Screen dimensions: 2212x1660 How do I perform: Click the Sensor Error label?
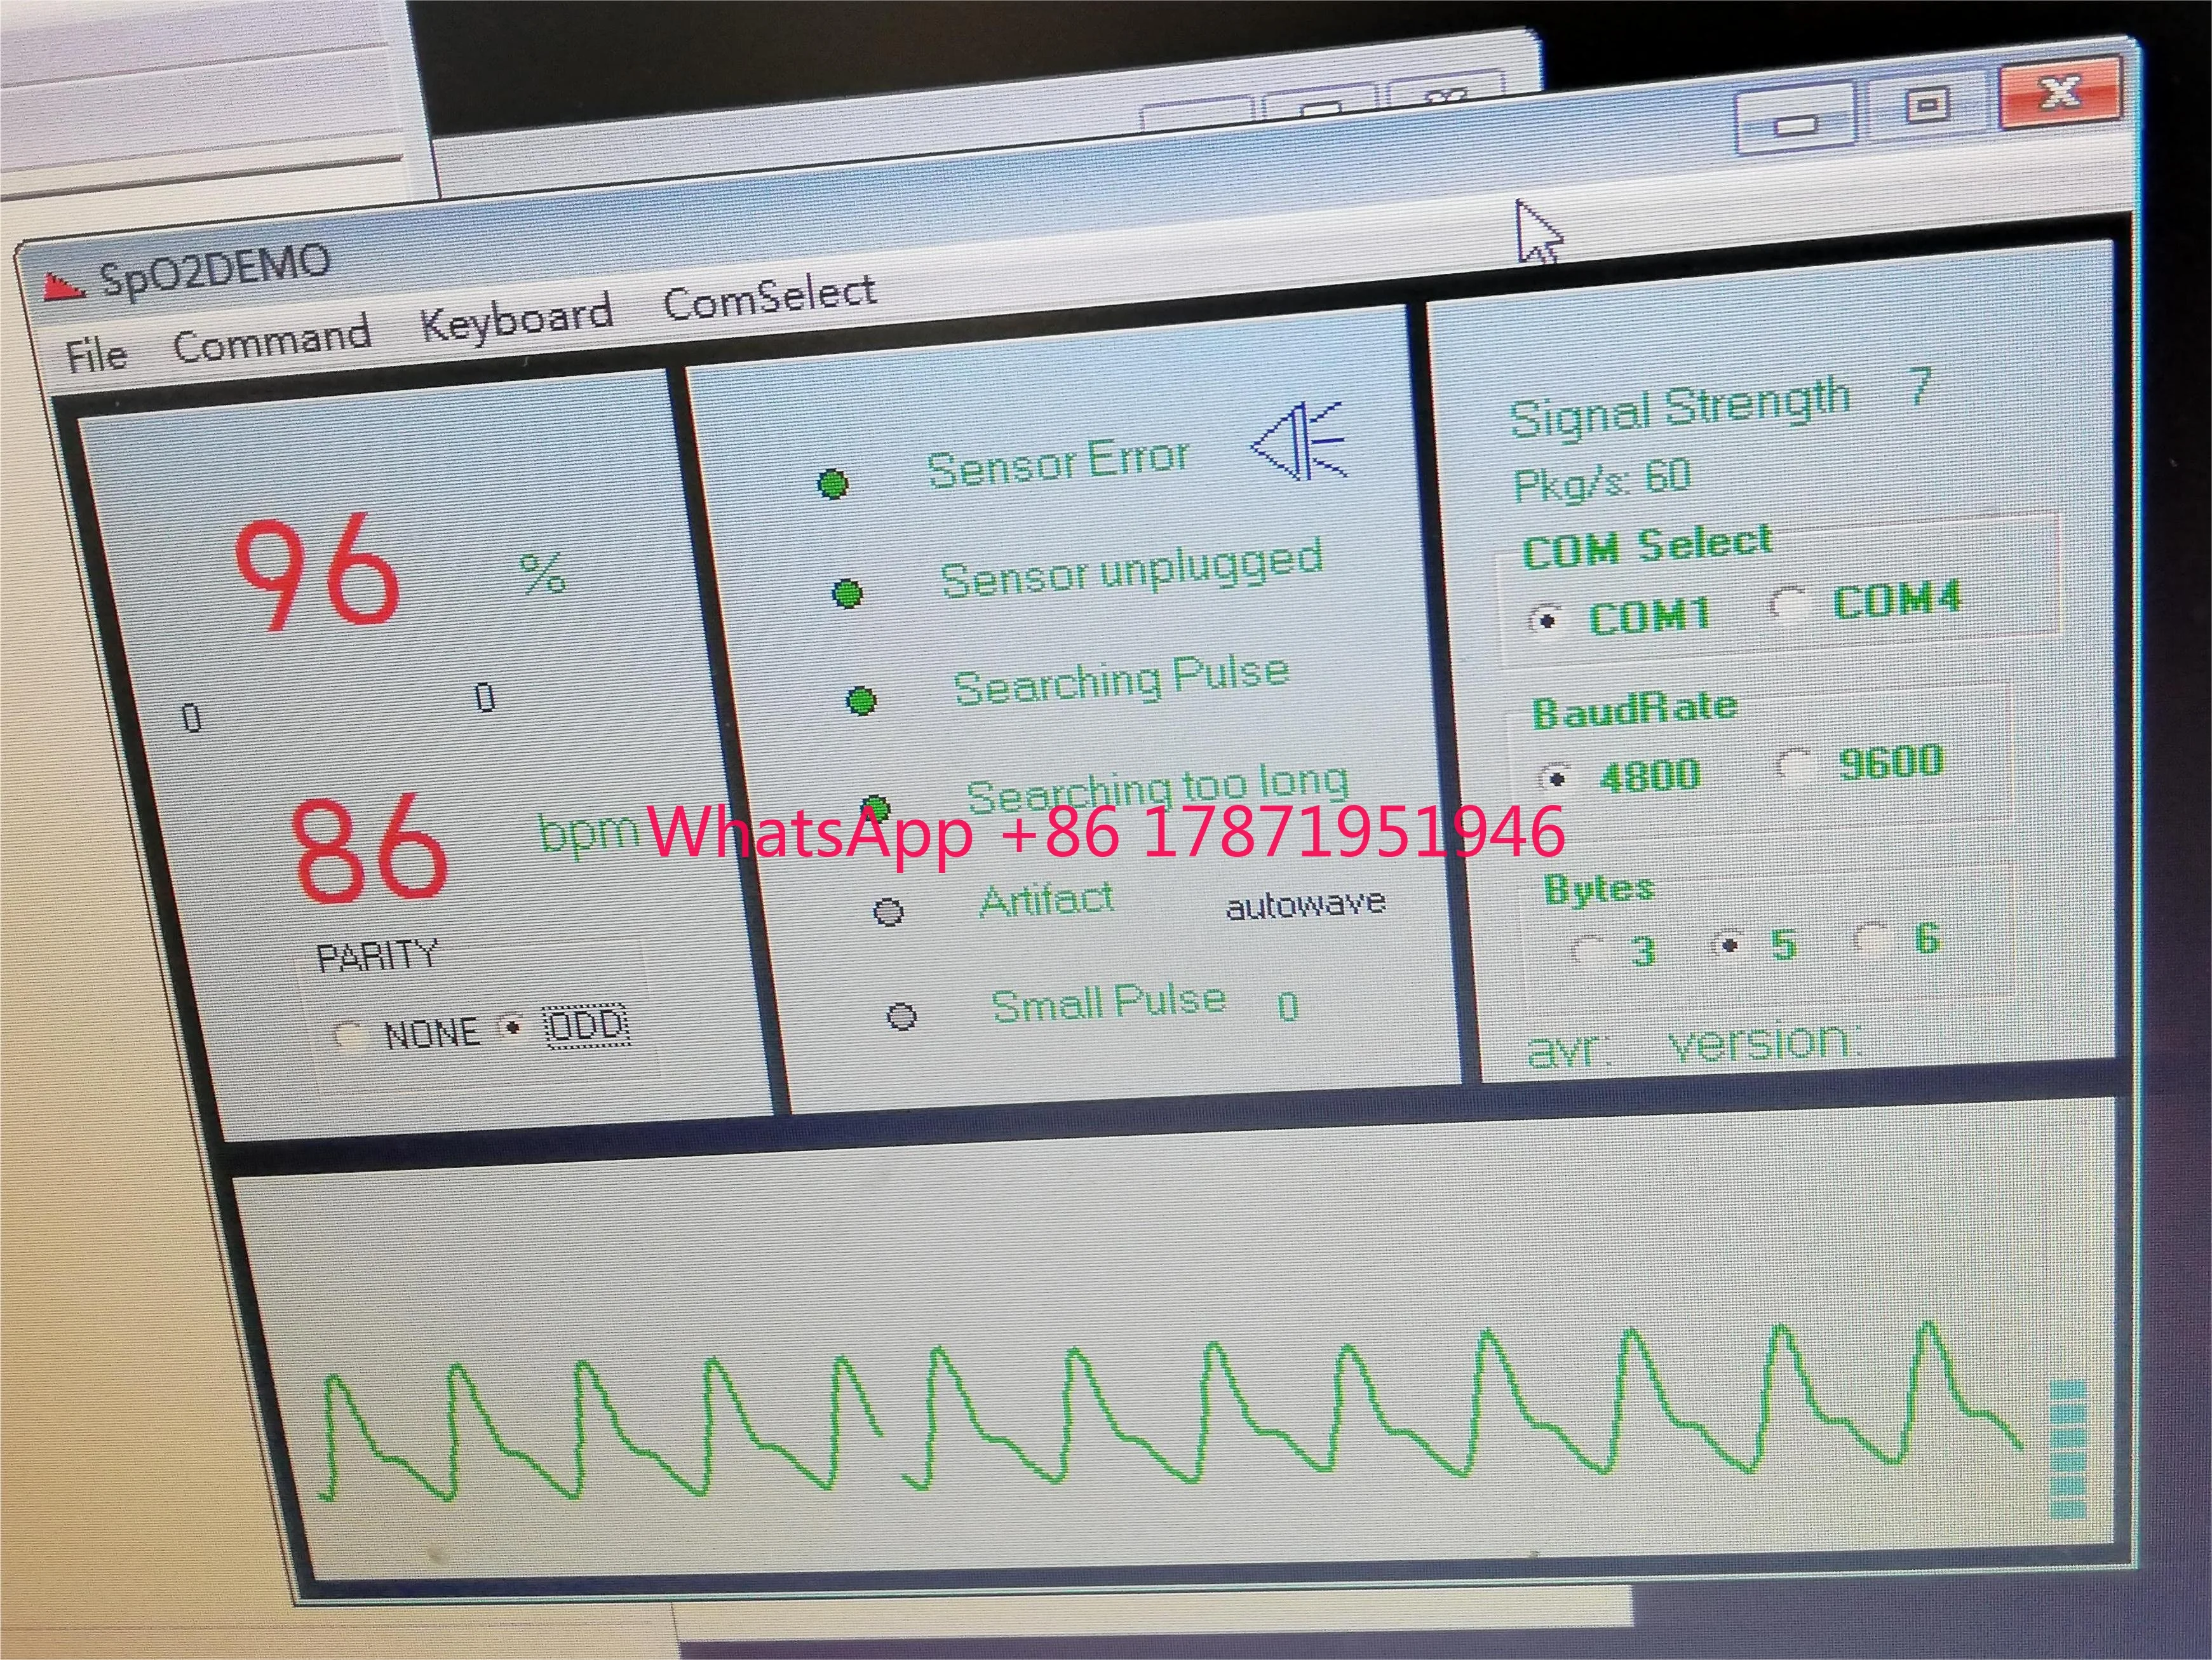click(1058, 463)
